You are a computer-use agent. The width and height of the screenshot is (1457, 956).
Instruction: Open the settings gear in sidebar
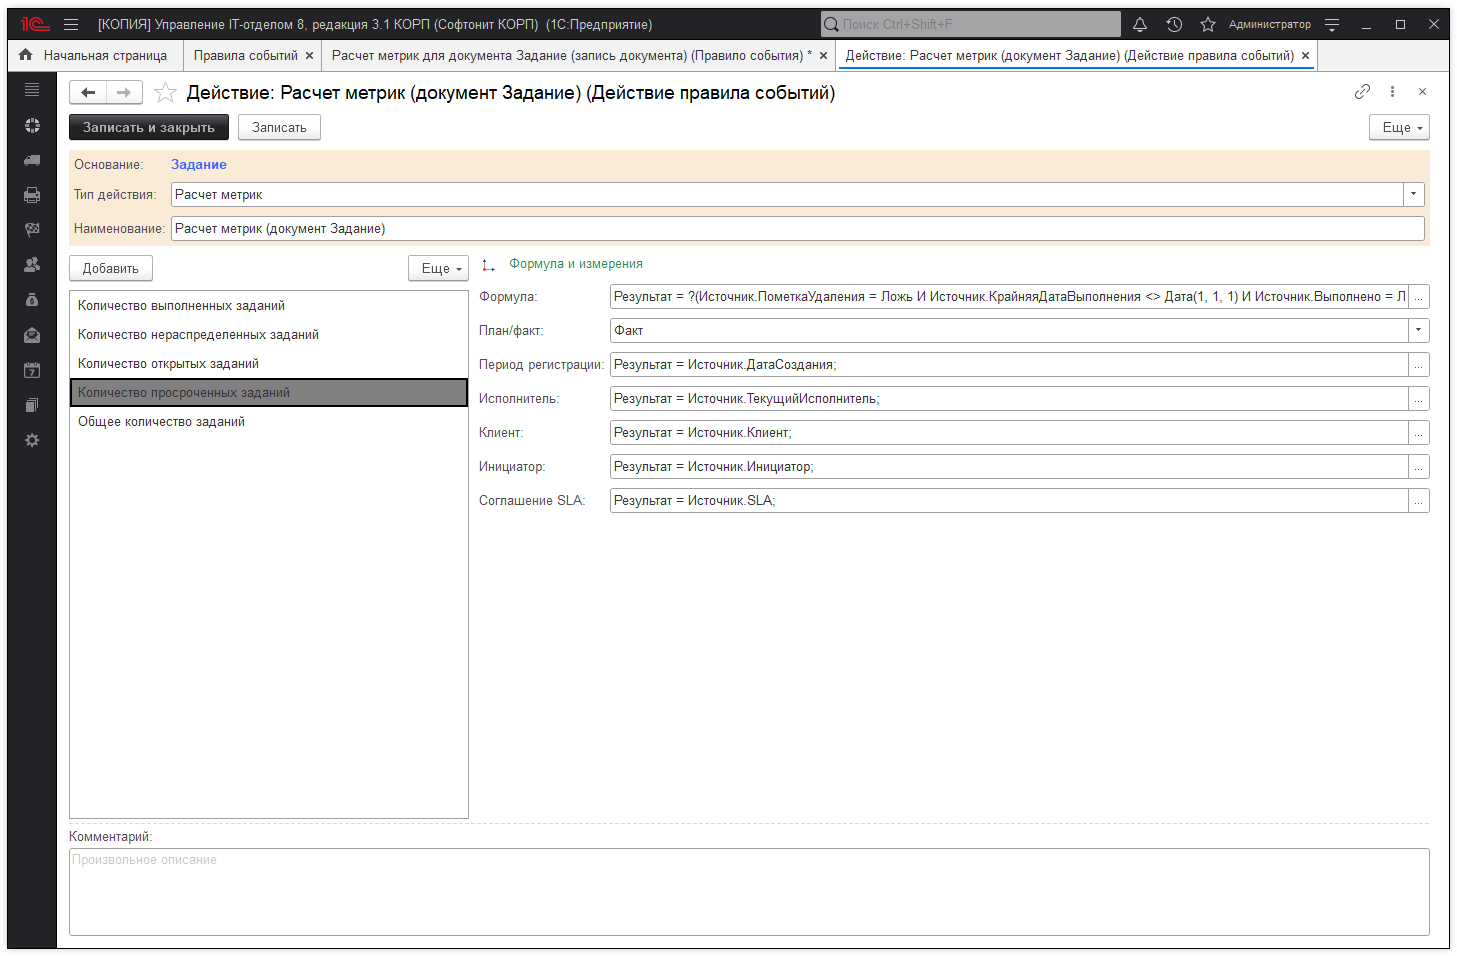32,440
